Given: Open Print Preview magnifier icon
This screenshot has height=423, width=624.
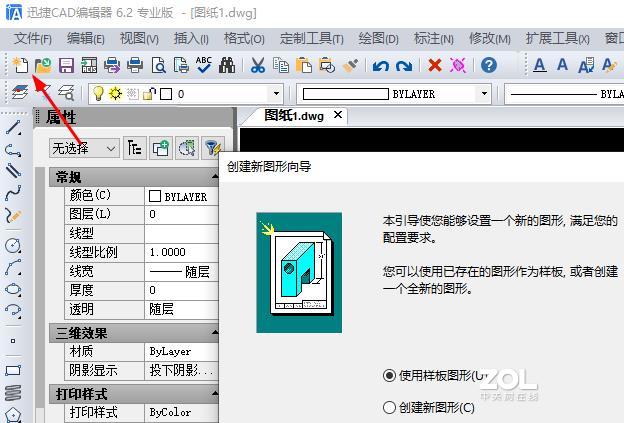Looking at the screenshot, I should (158, 65).
